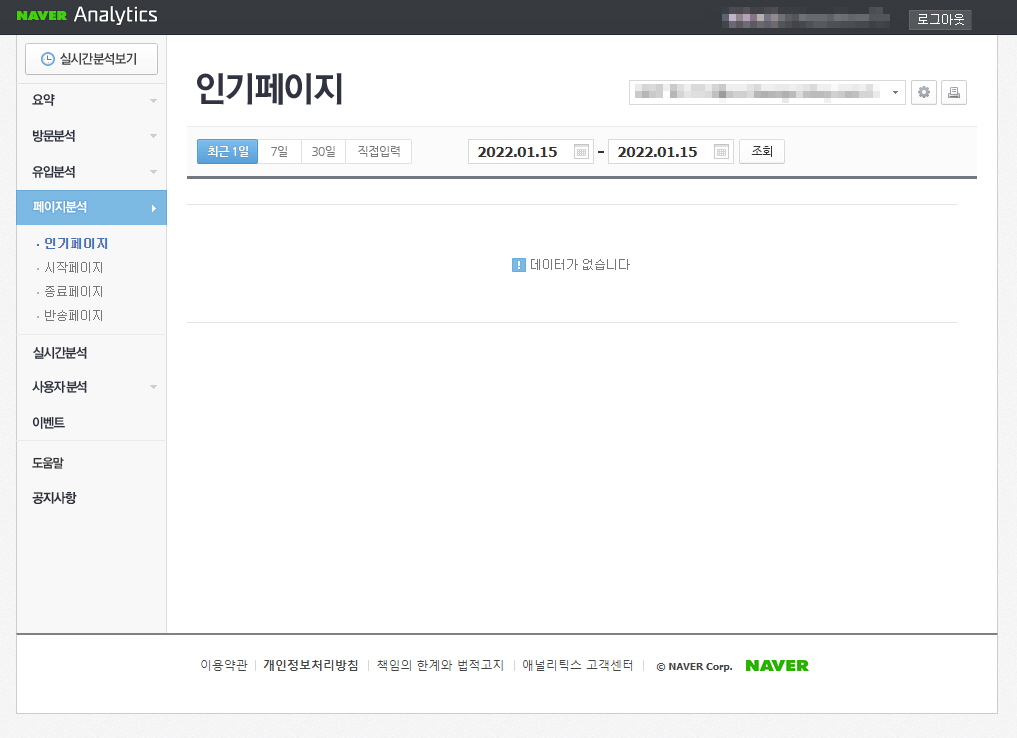Viewport: 1017px width, 738px height.
Task: Open the calendar icon for the start date
Action: pos(581,151)
